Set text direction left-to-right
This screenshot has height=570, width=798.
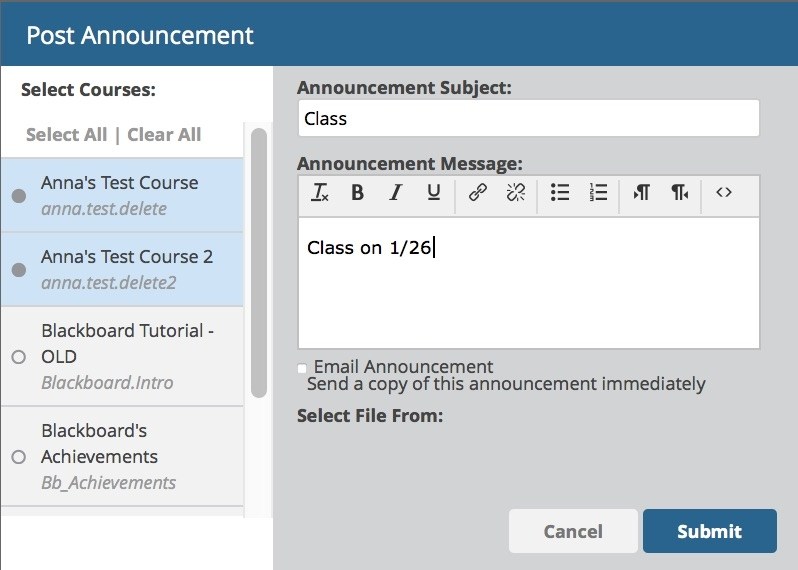click(641, 194)
